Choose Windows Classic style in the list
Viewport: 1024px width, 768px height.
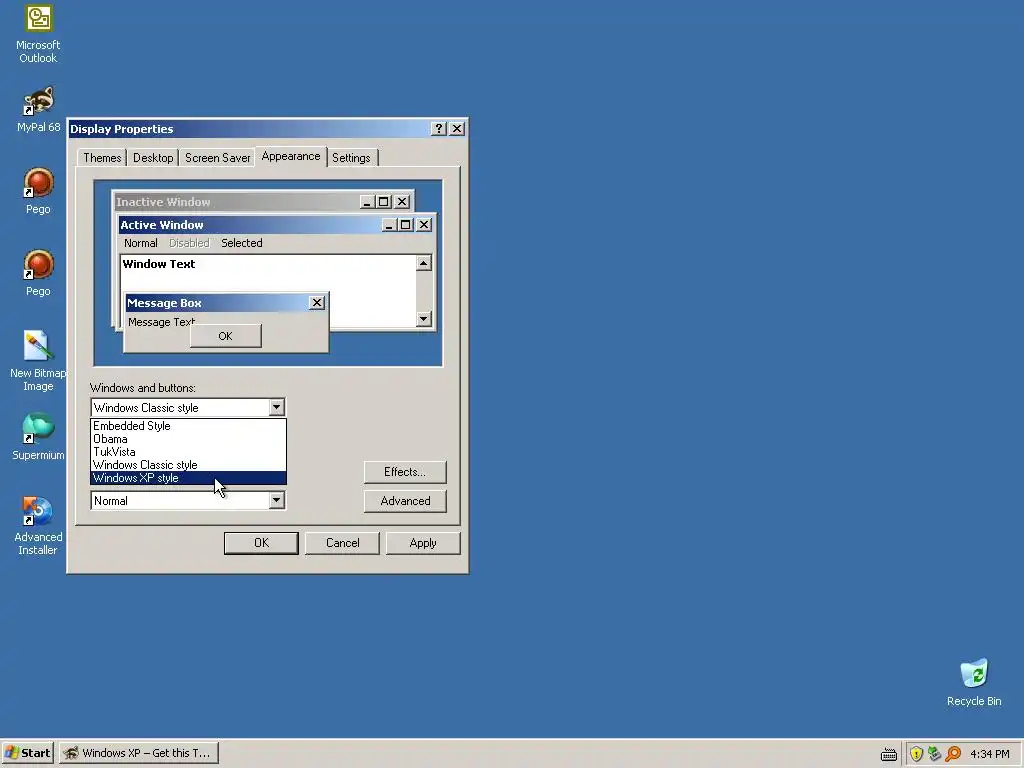[188, 465]
